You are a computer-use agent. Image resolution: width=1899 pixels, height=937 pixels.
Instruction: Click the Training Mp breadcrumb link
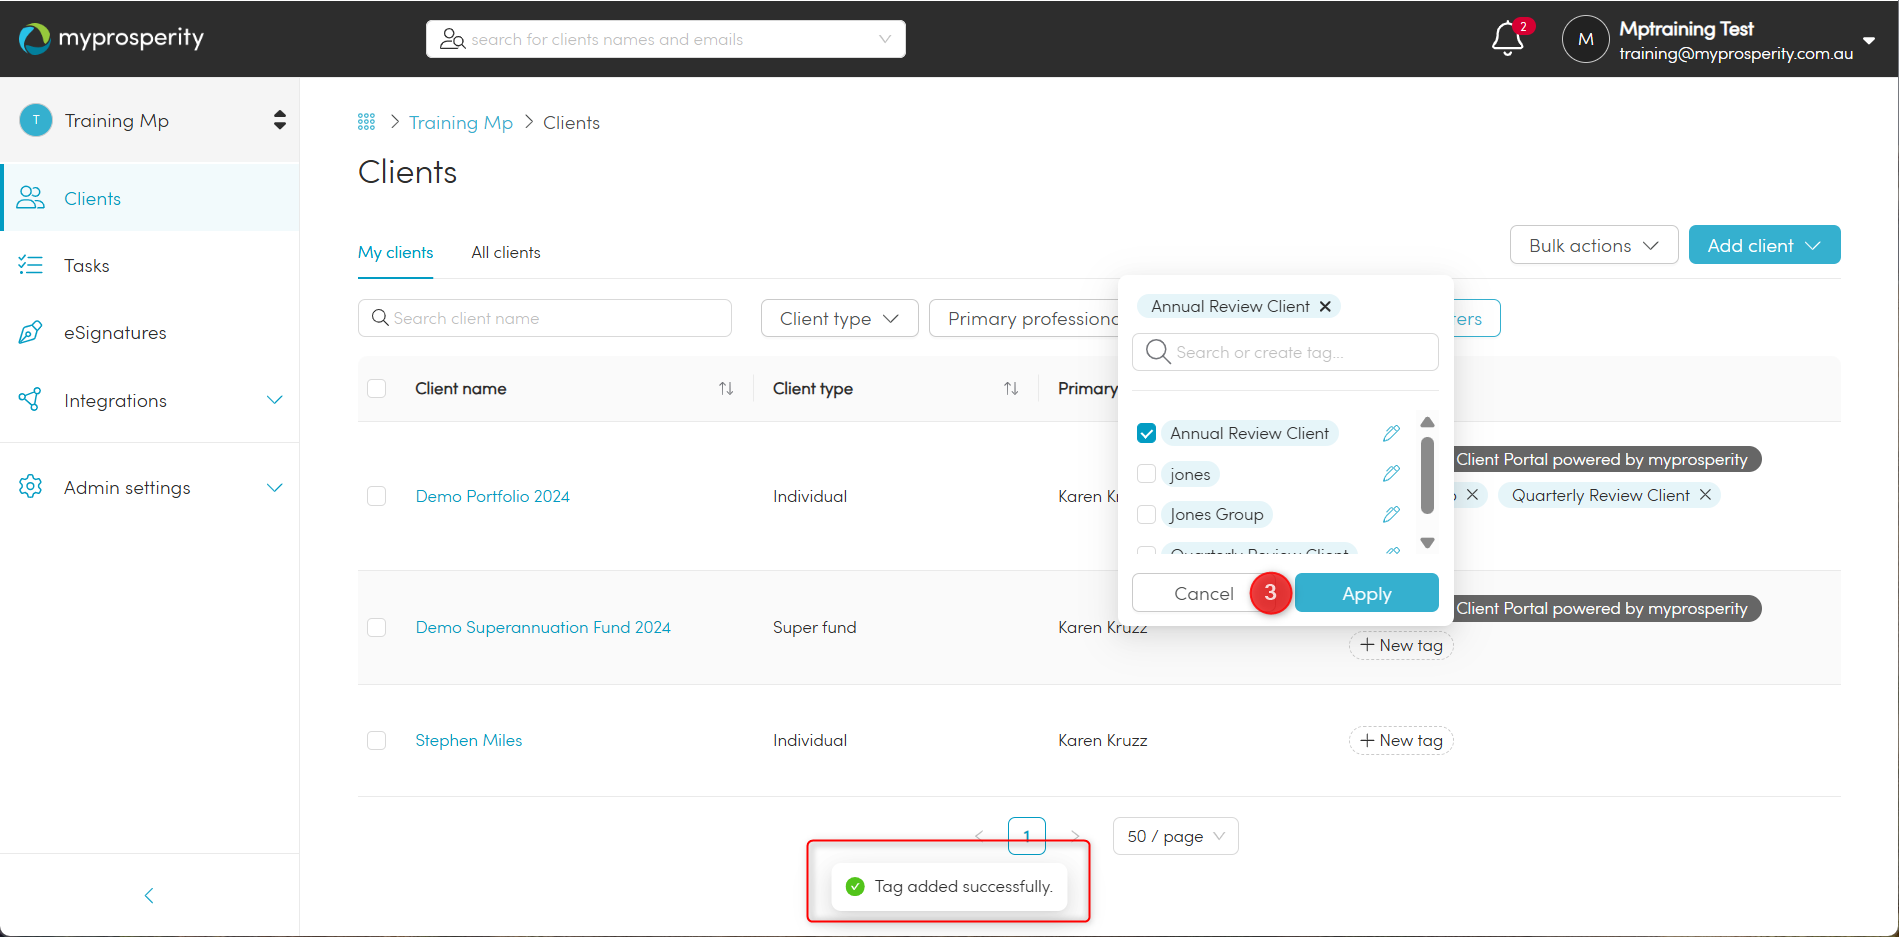(461, 122)
